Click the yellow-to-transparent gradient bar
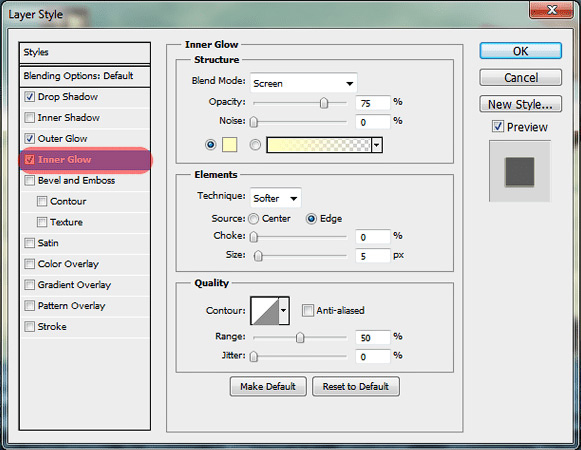Screen dimensions: 581x450 click(x=319, y=145)
